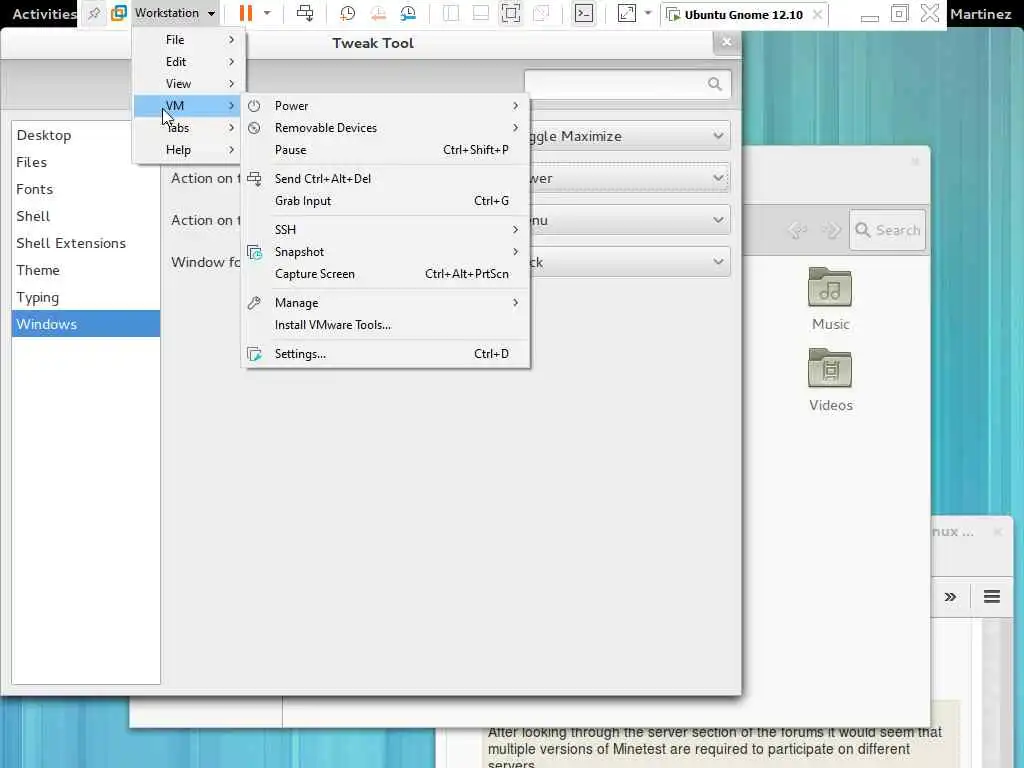1024x768 pixels.
Task: Expand the Manage submenu
Action: coord(385,302)
